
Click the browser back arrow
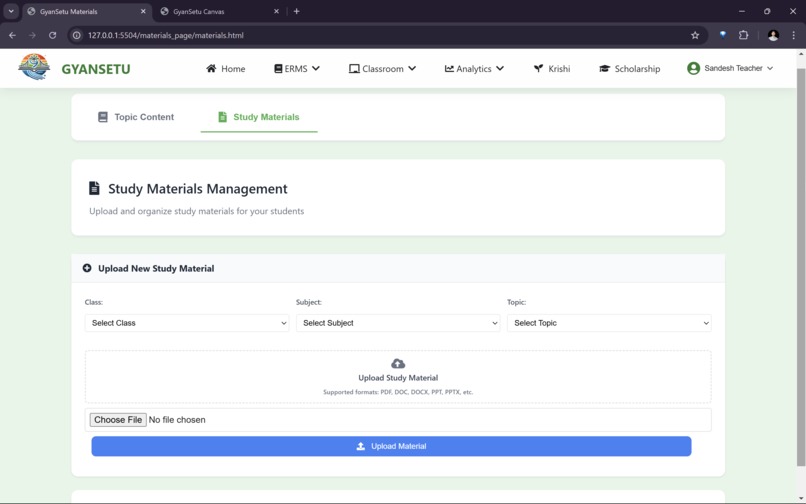[12, 35]
